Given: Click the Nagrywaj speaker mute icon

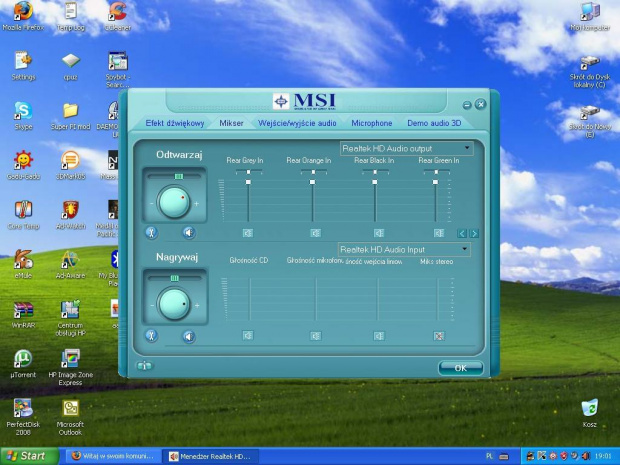Looking at the screenshot, I should coord(188,336).
